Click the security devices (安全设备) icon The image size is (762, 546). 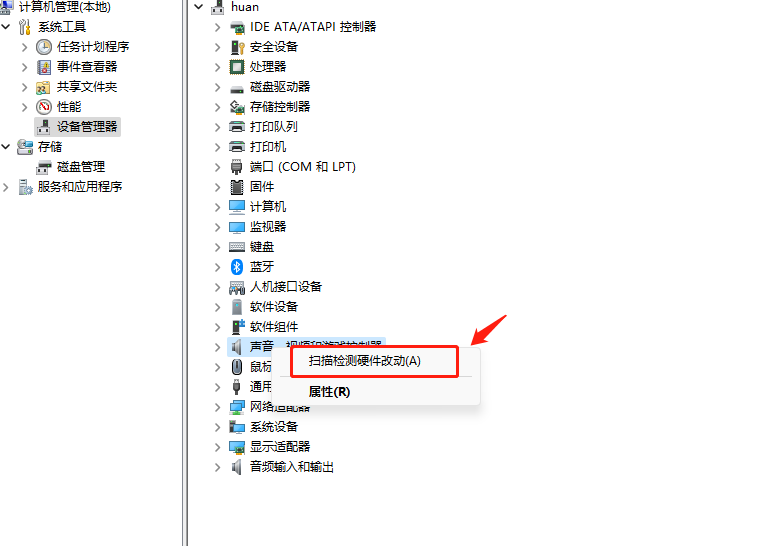coord(237,47)
